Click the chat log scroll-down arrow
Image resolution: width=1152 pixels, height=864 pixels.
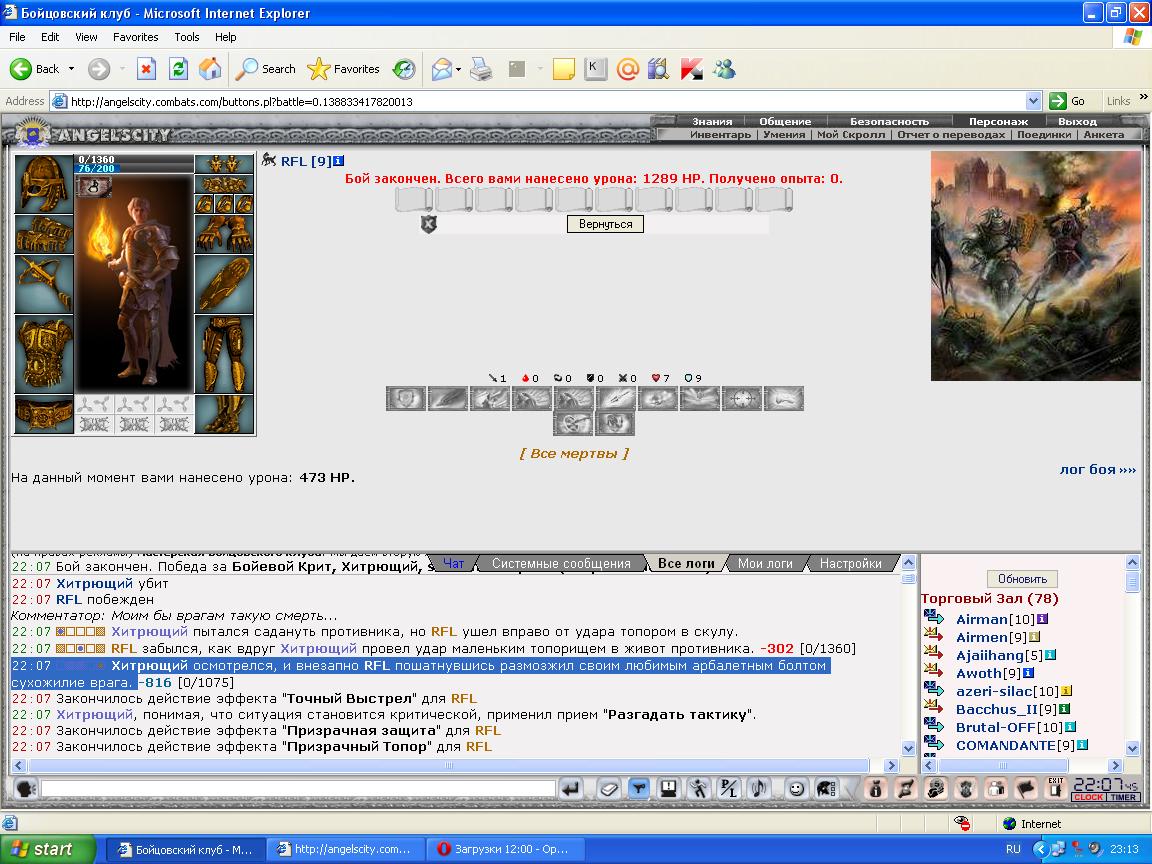tap(908, 748)
